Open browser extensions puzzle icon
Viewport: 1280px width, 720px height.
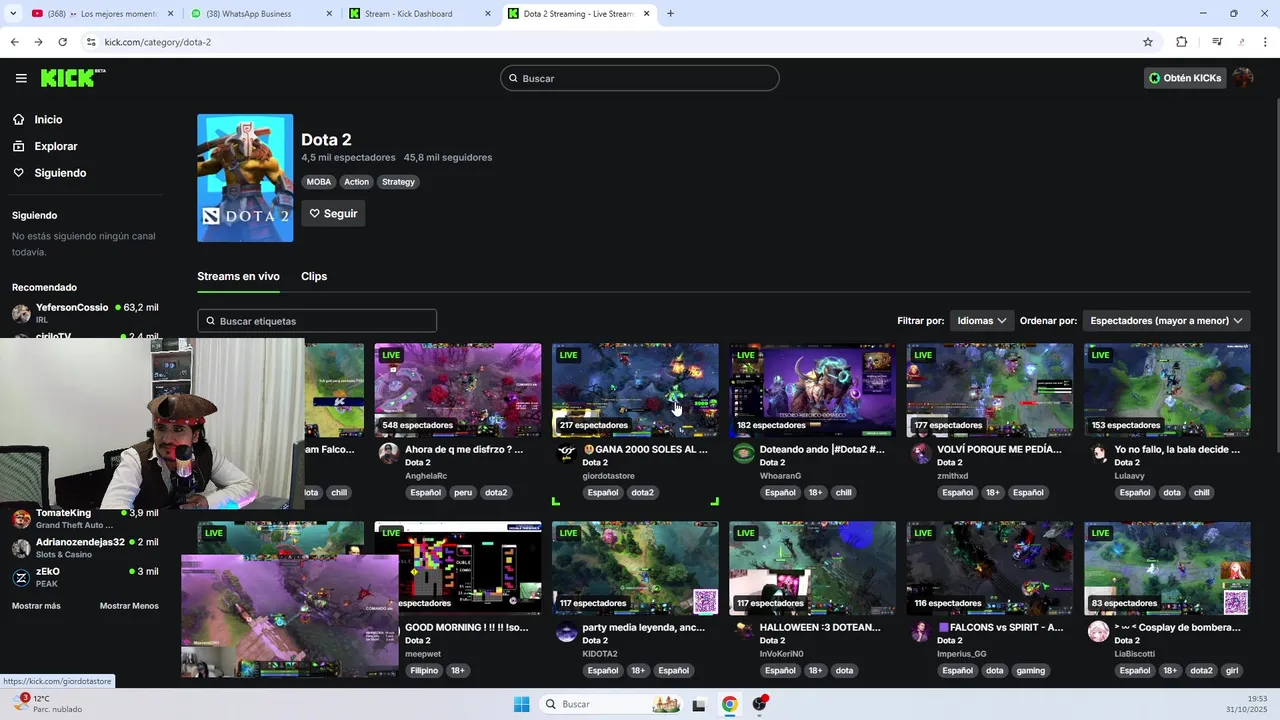1182,42
